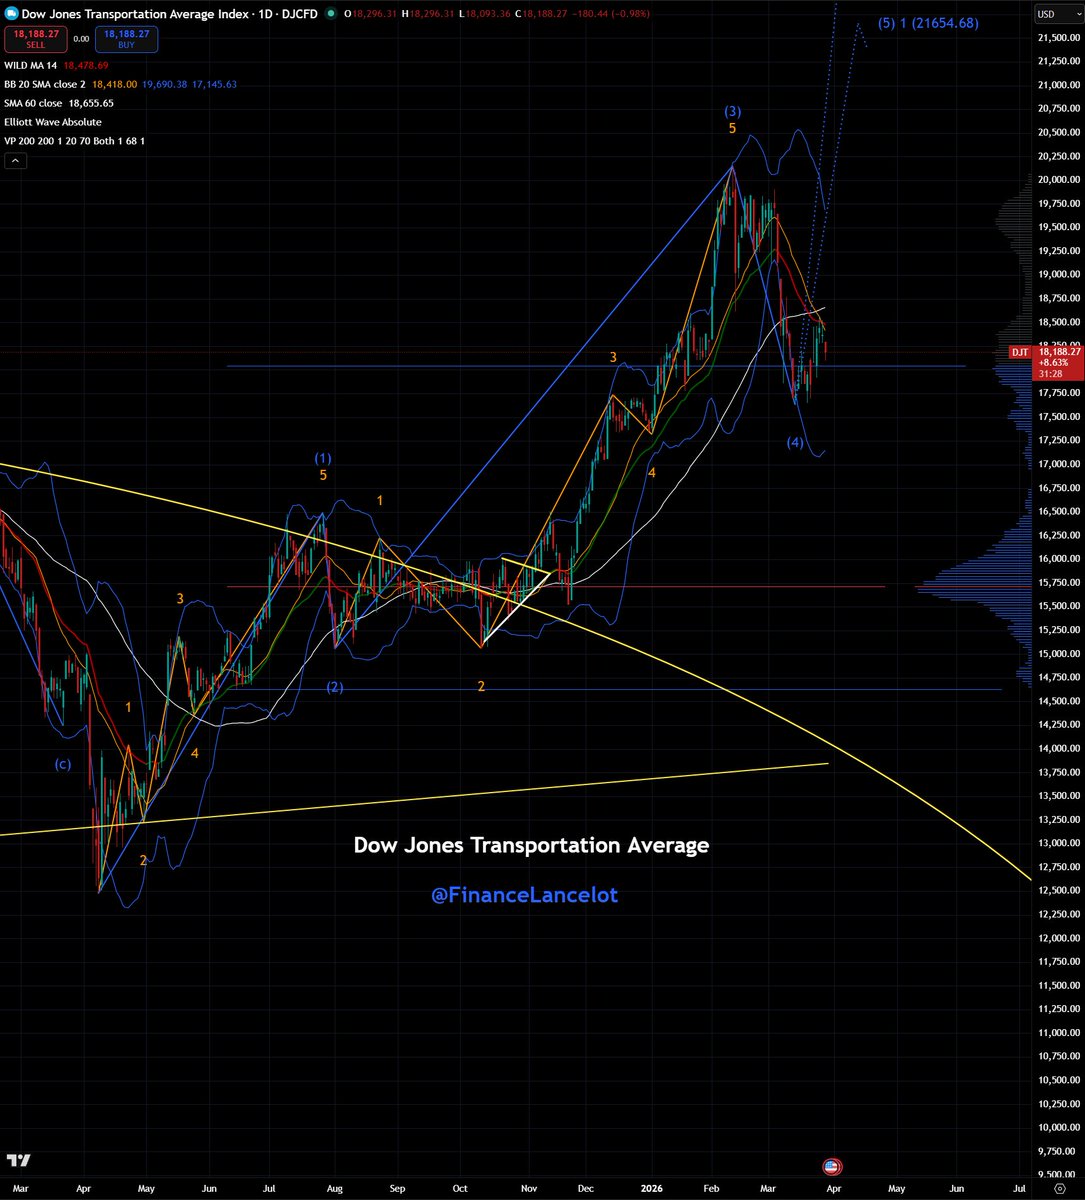Click the open value O18,296.31

click(369, 15)
